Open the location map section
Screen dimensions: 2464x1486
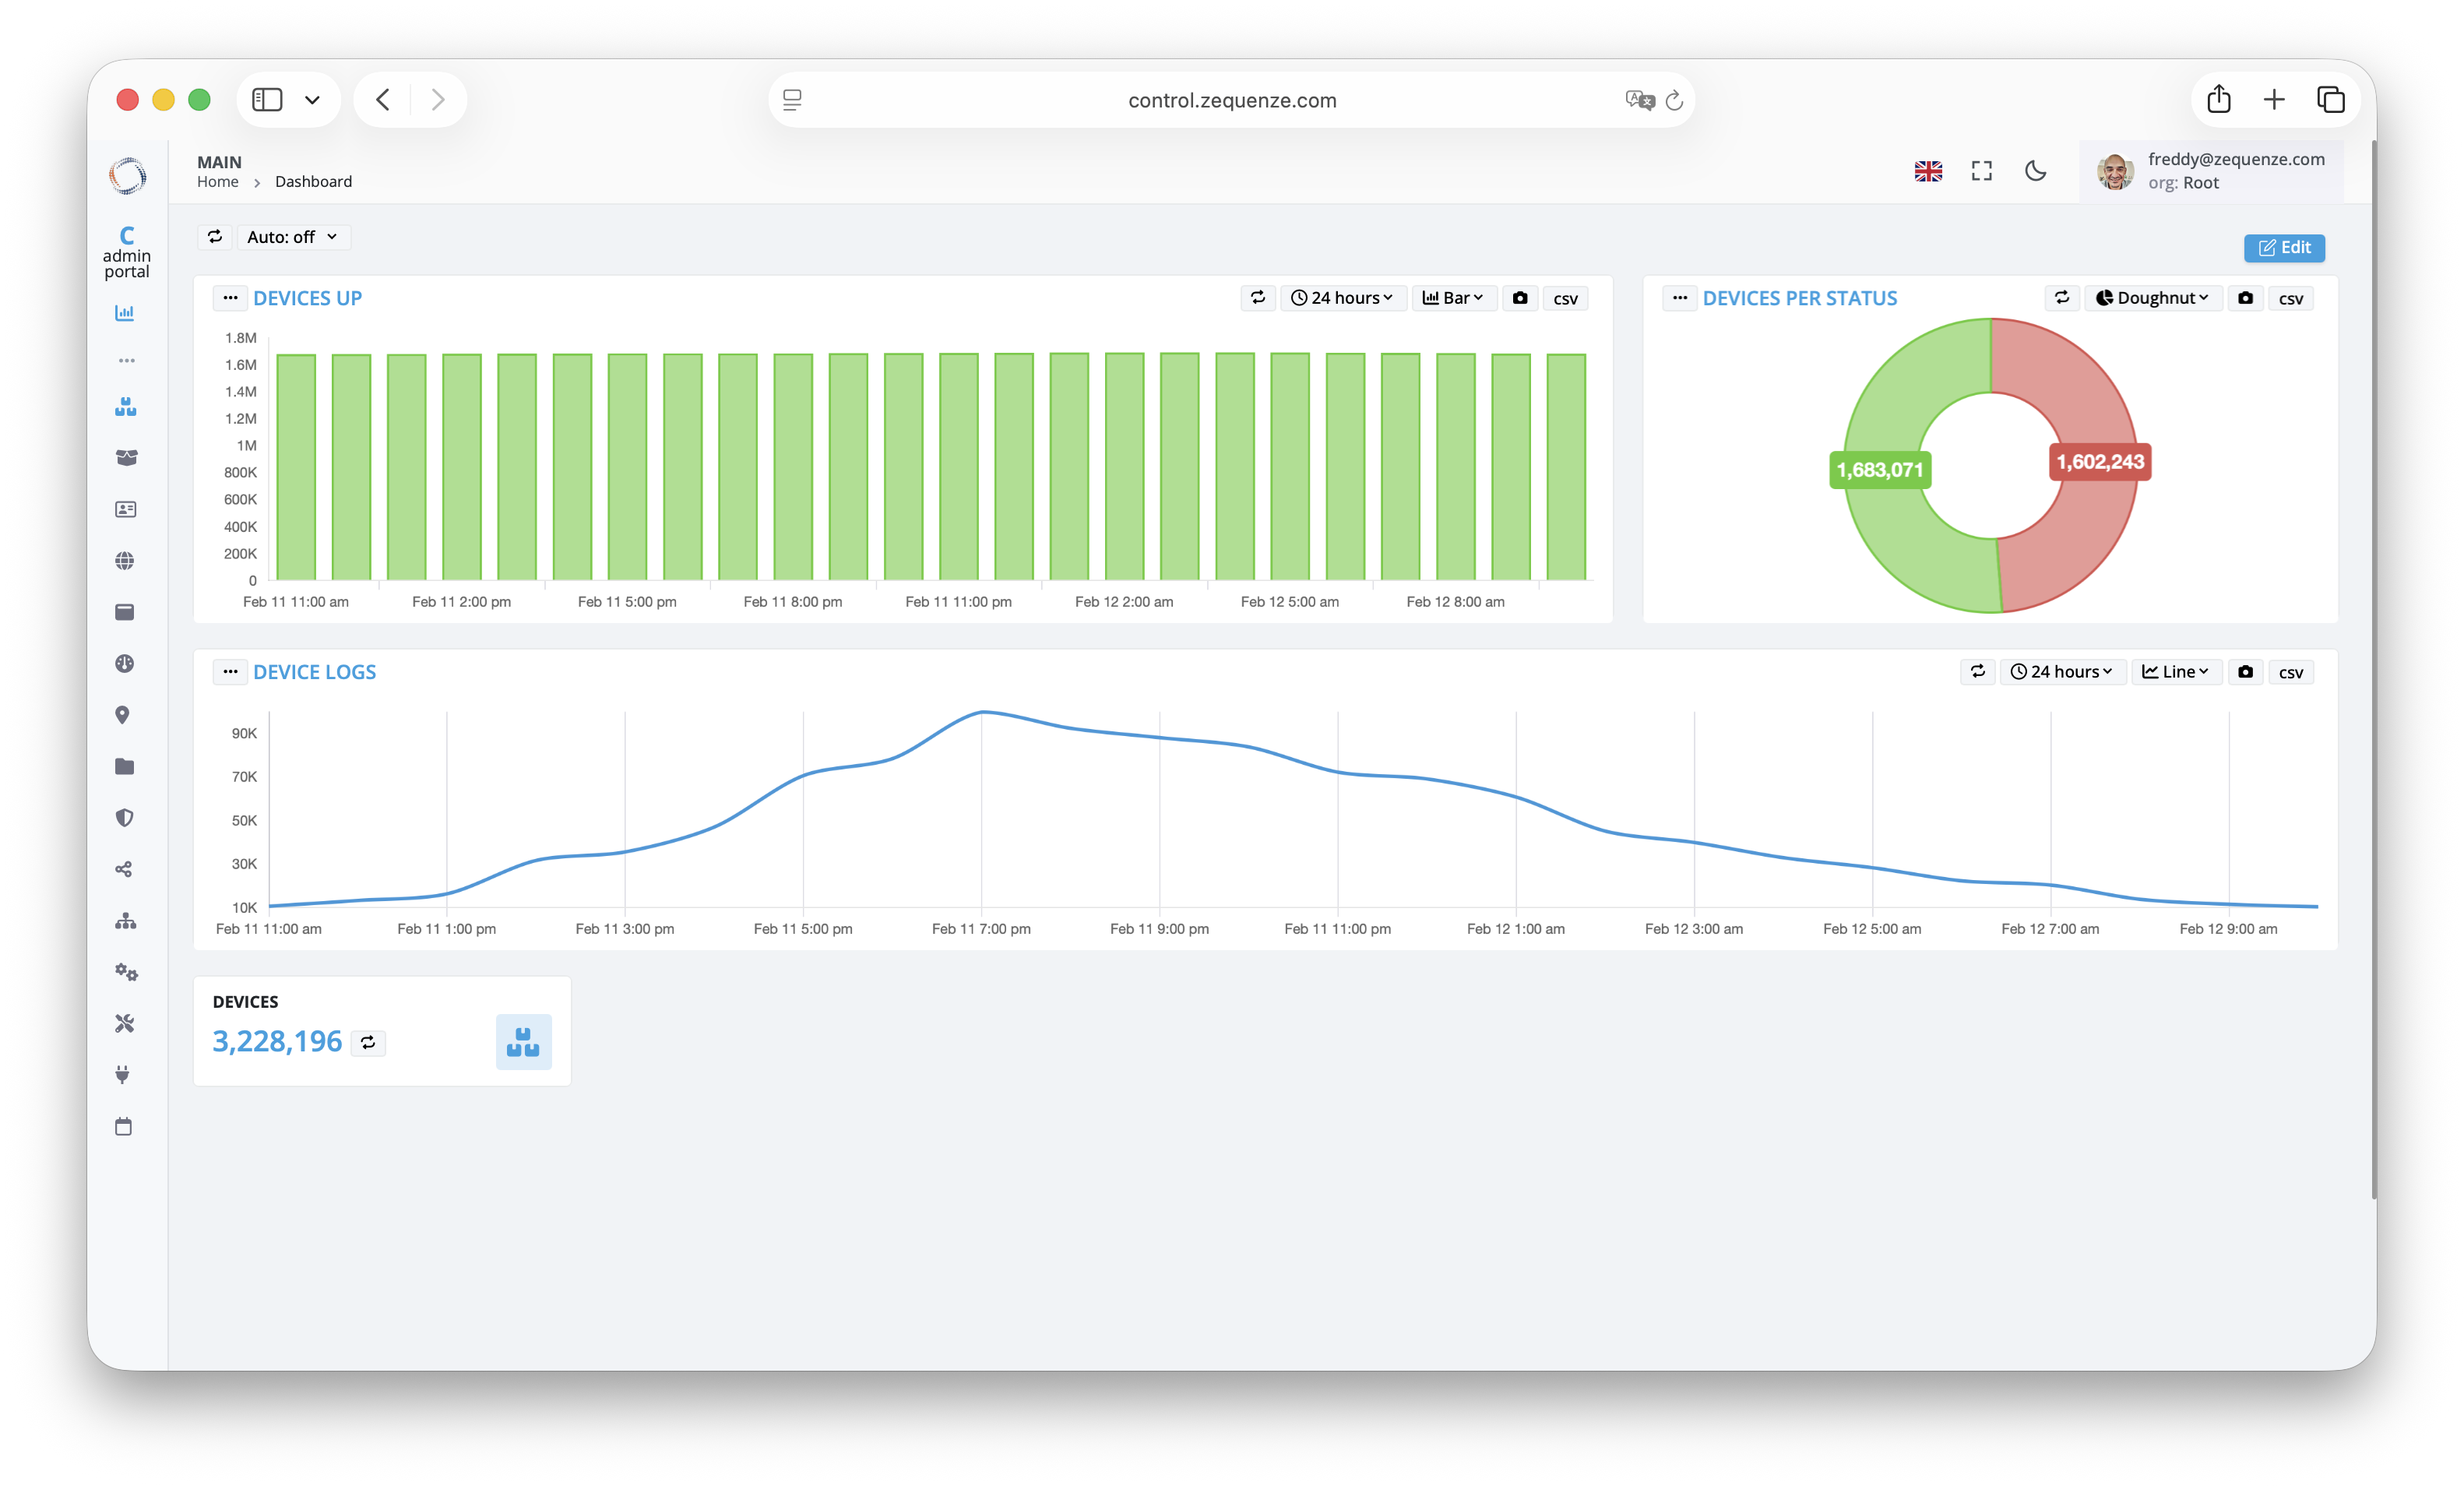coord(125,715)
